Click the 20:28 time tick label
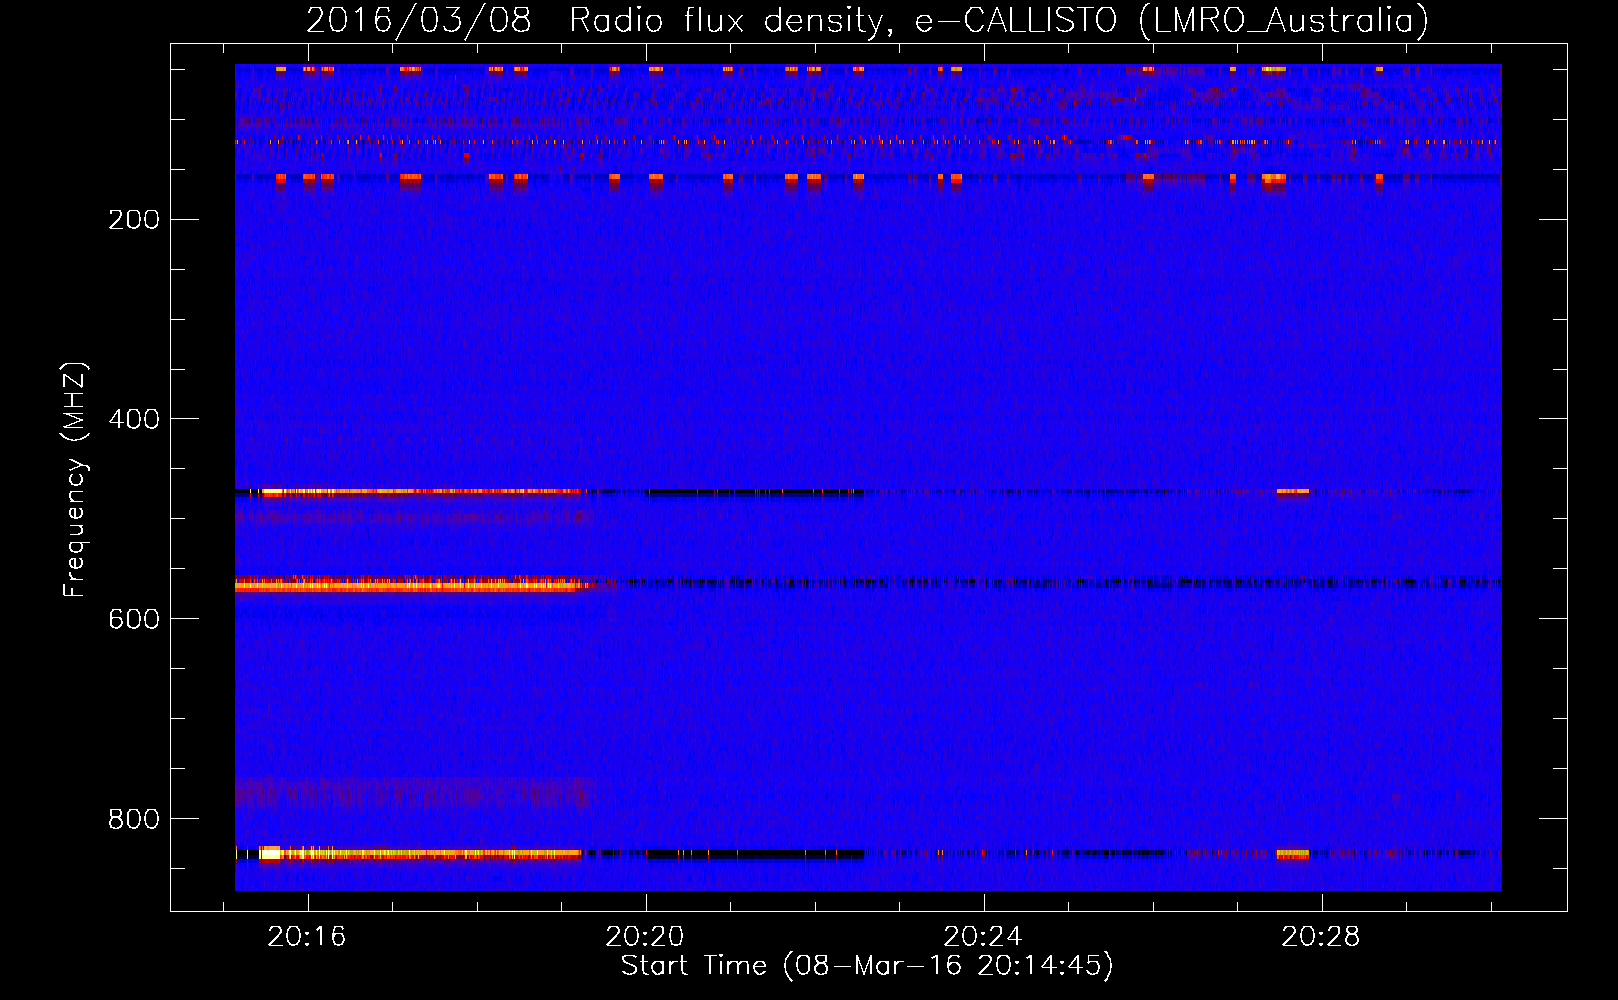 point(1321,936)
